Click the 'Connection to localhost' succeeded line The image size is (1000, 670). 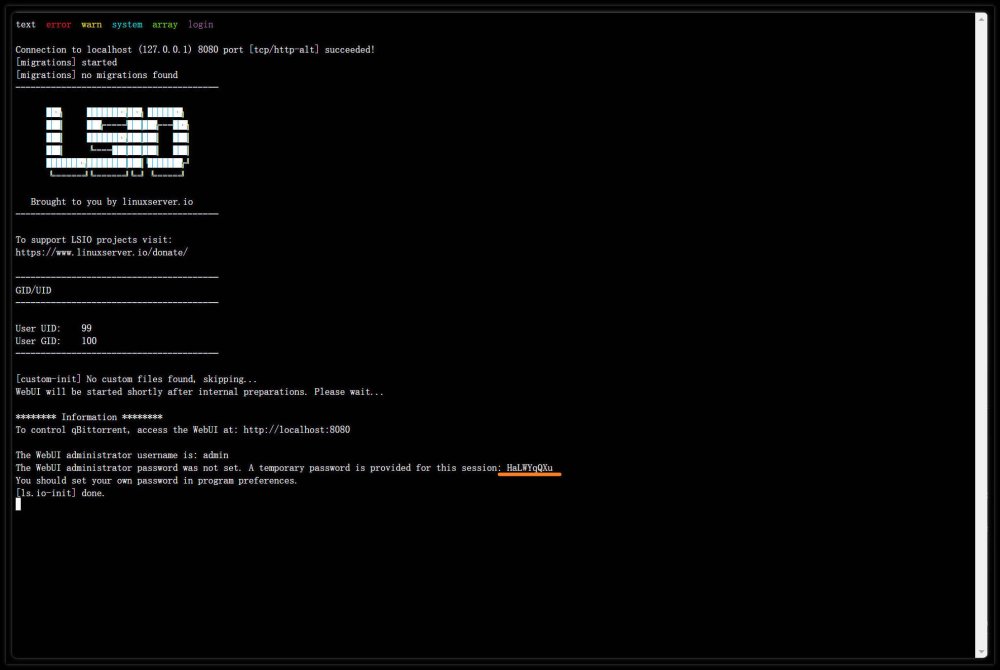click(x=195, y=50)
